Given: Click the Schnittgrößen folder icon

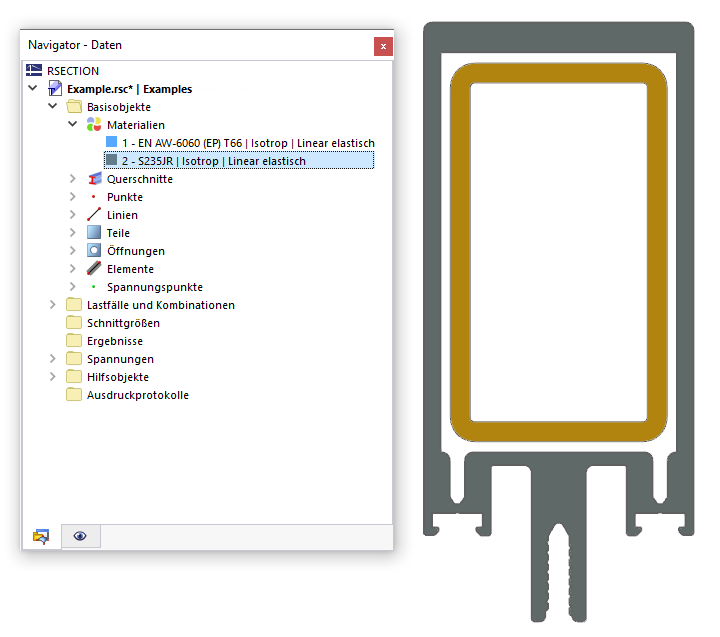Looking at the screenshot, I should 74,322.
